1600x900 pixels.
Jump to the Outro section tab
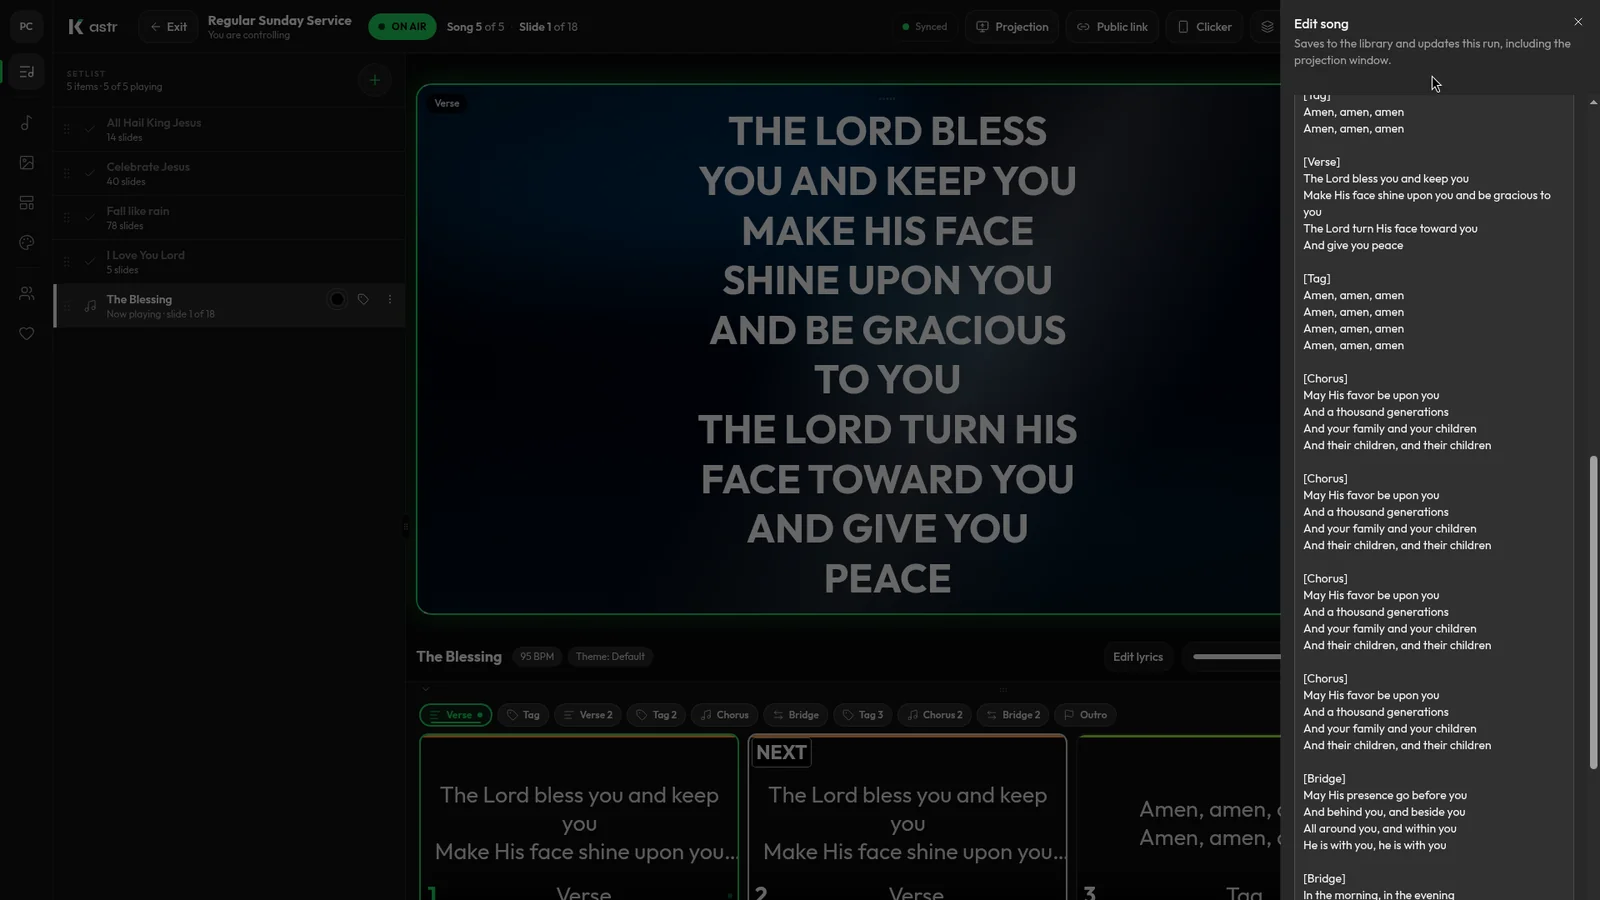[1085, 715]
